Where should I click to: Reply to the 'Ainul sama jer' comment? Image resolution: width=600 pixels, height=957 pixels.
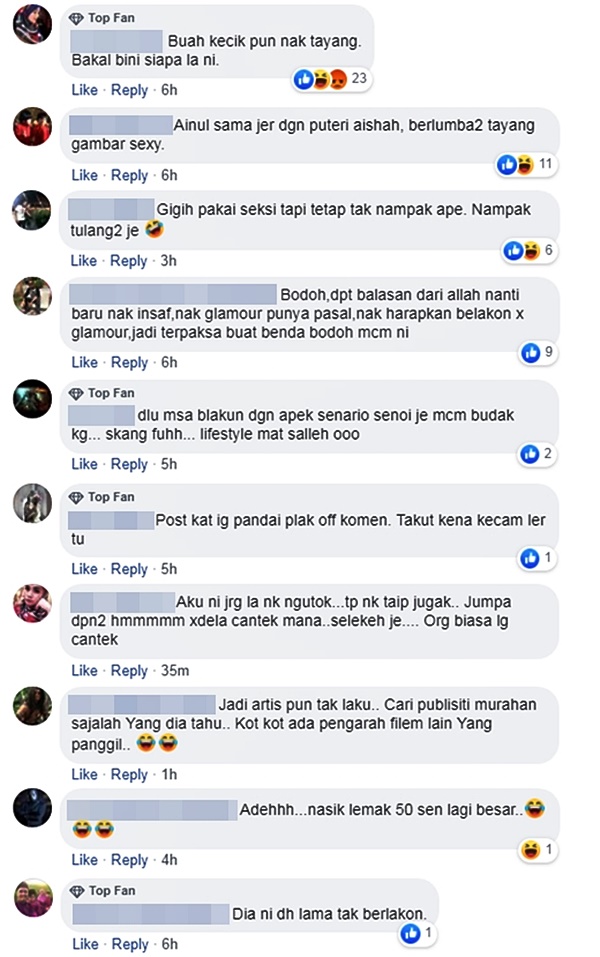[x=129, y=176]
